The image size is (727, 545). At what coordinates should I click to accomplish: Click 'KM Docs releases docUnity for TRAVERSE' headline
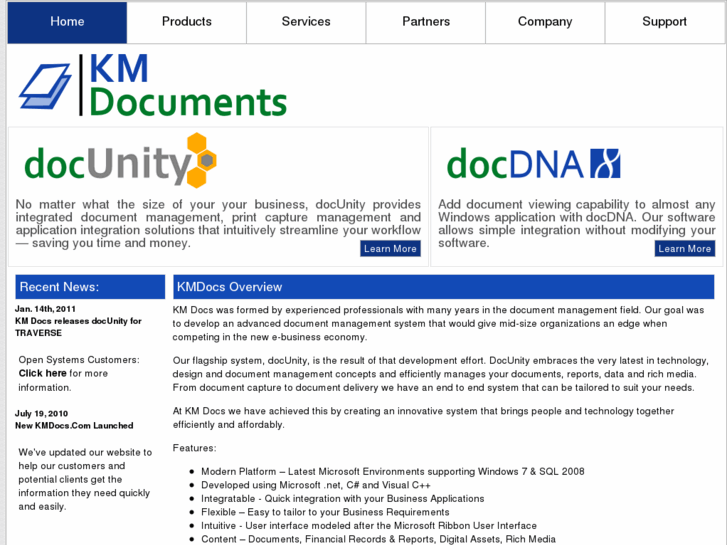[x=78, y=327]
